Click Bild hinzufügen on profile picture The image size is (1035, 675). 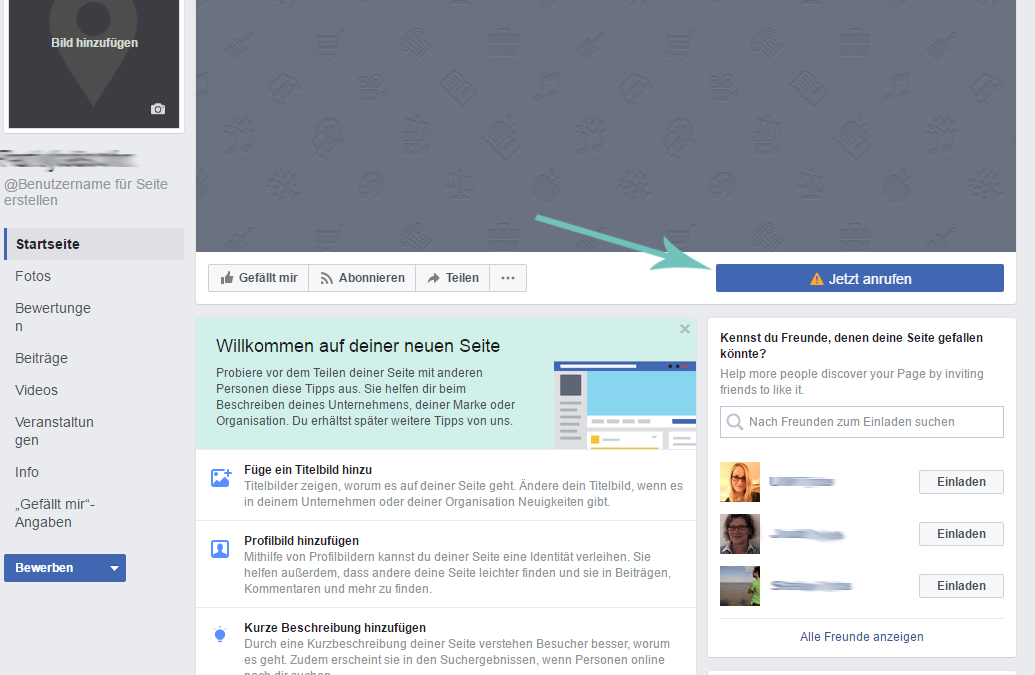(94, 43)
